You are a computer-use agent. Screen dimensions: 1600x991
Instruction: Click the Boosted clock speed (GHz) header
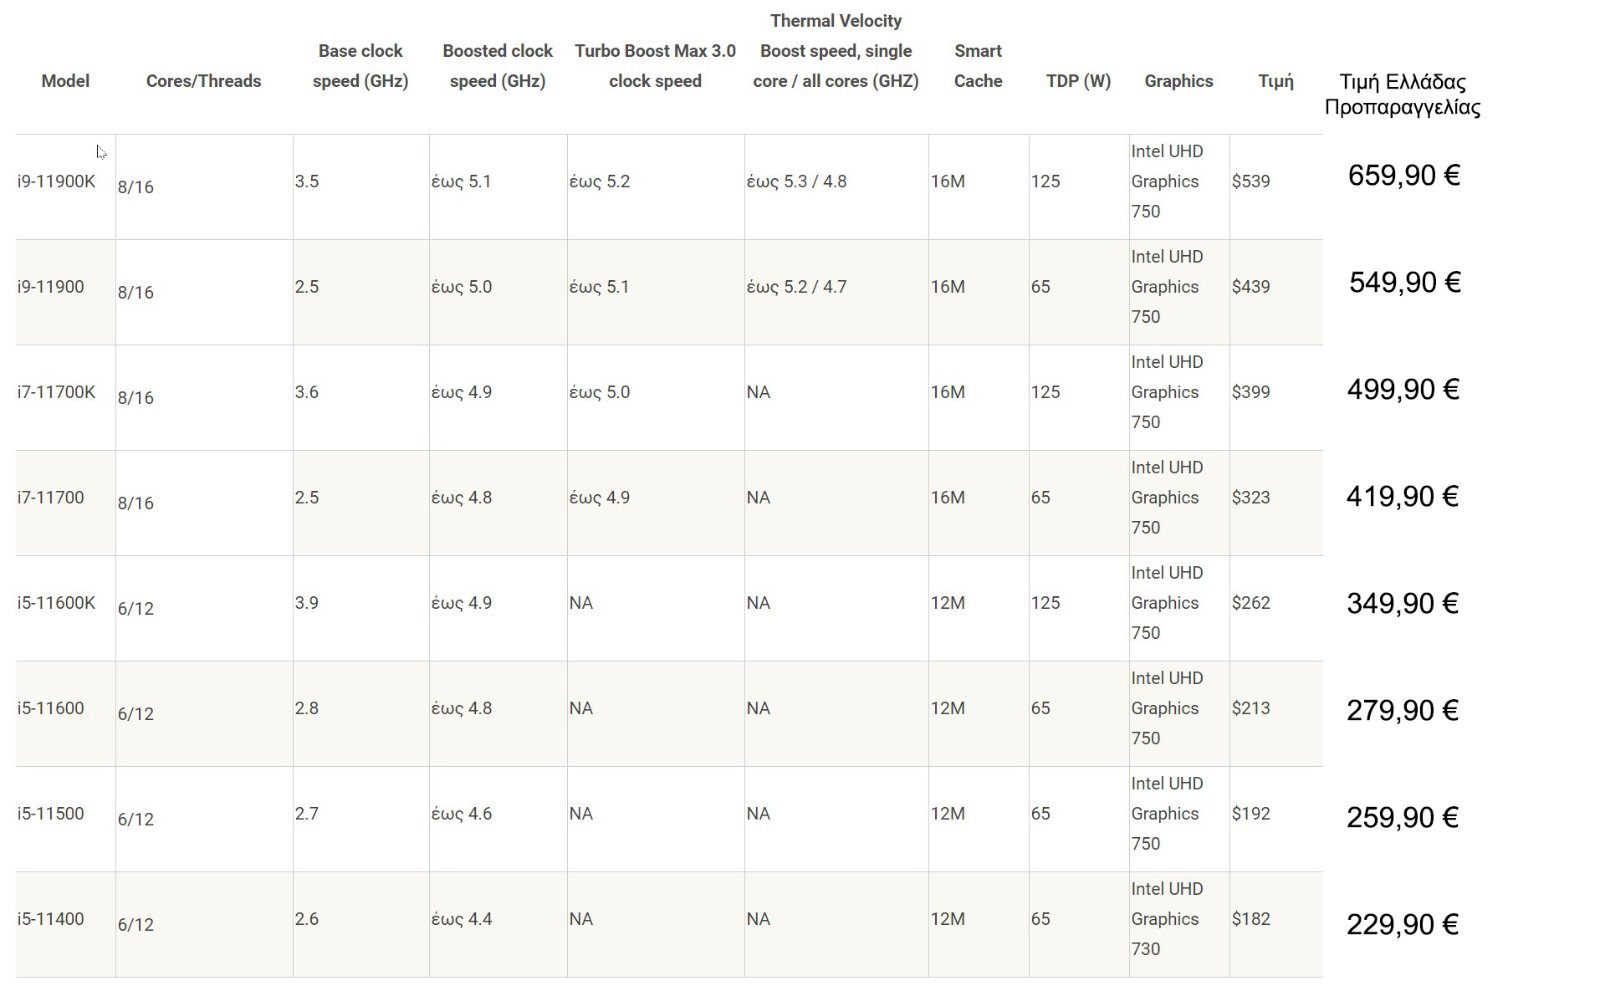click(x=497, y=66)
